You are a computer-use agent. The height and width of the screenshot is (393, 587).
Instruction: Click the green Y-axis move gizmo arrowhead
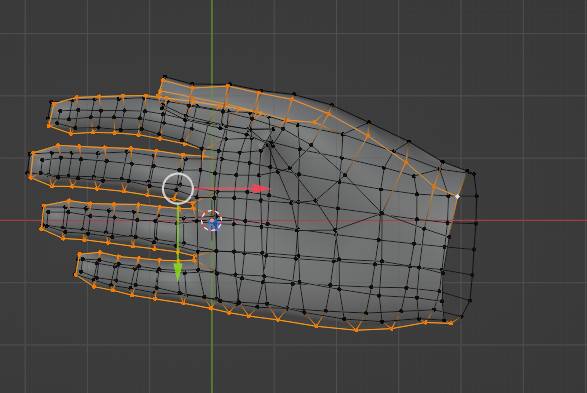click(x=178, y=272)
